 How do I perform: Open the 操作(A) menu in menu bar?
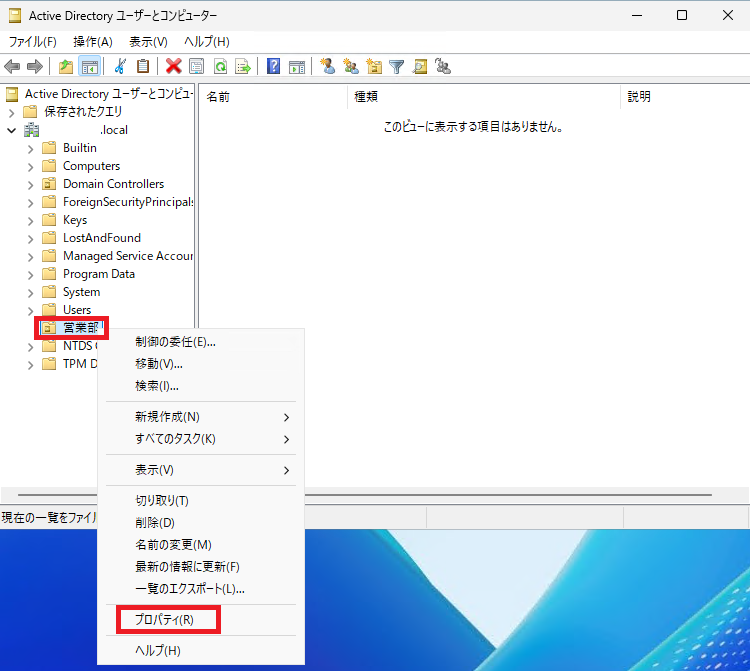92,41
